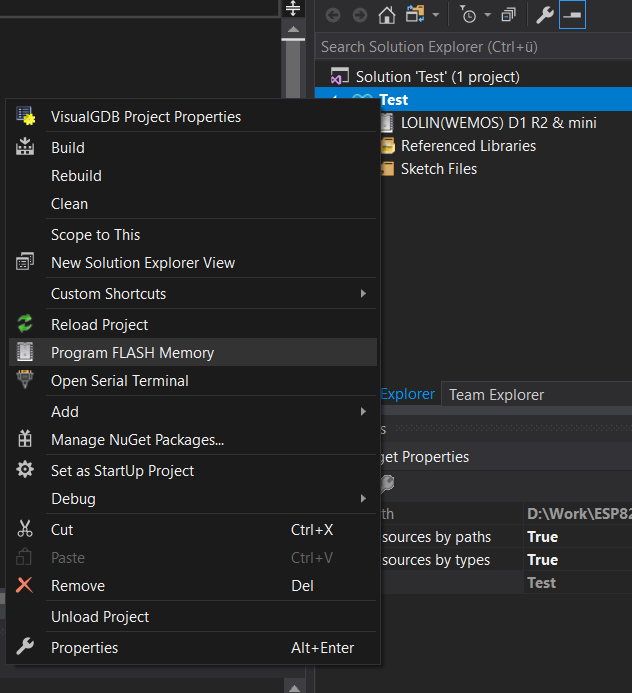Open VisualGDB Project Properties menu entry
Image resolution: width=632 pixels, height=693 pixels.
point(192,117)
